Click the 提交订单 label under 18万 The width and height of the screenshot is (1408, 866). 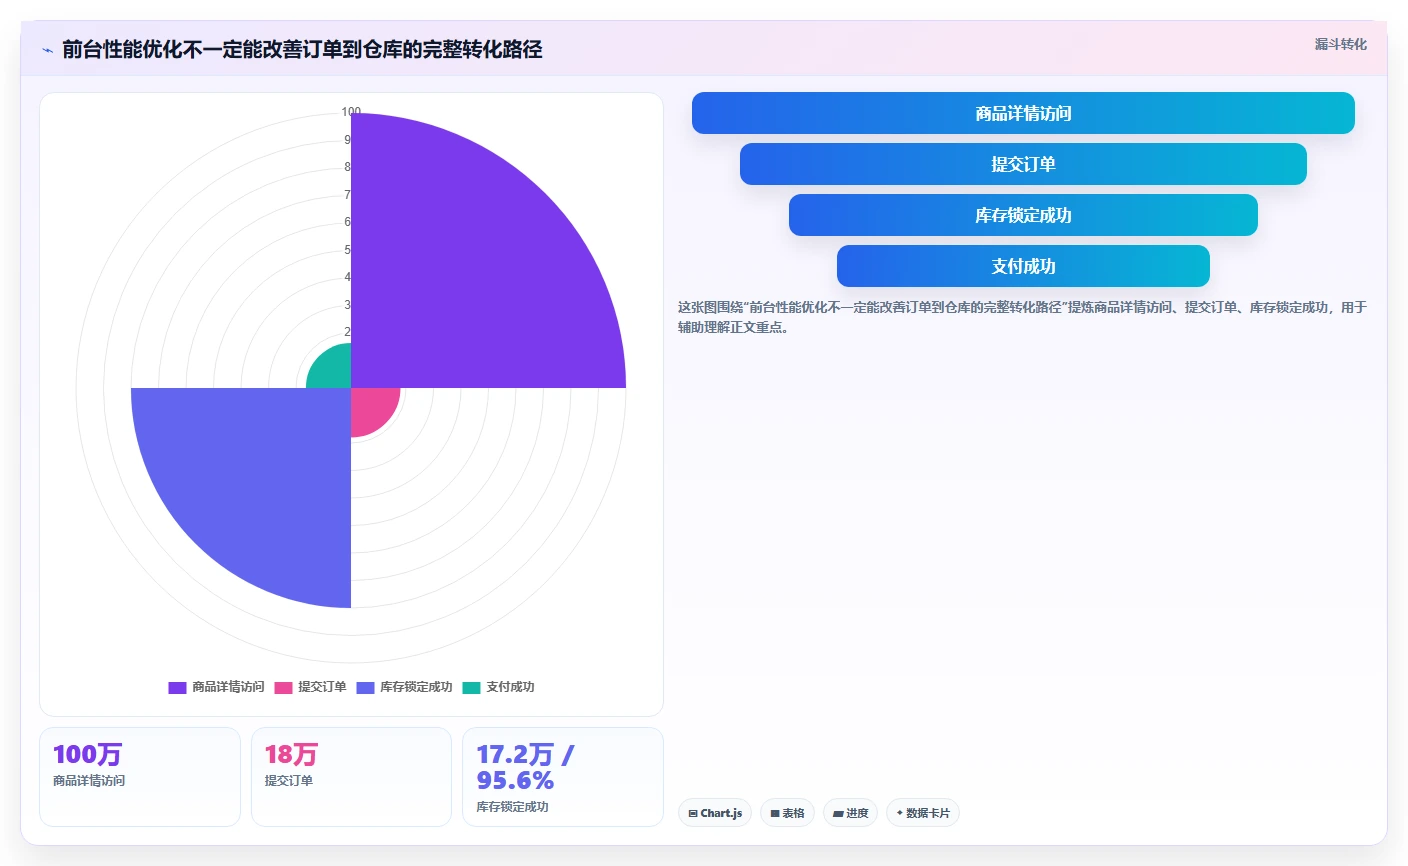pos(289,781)
